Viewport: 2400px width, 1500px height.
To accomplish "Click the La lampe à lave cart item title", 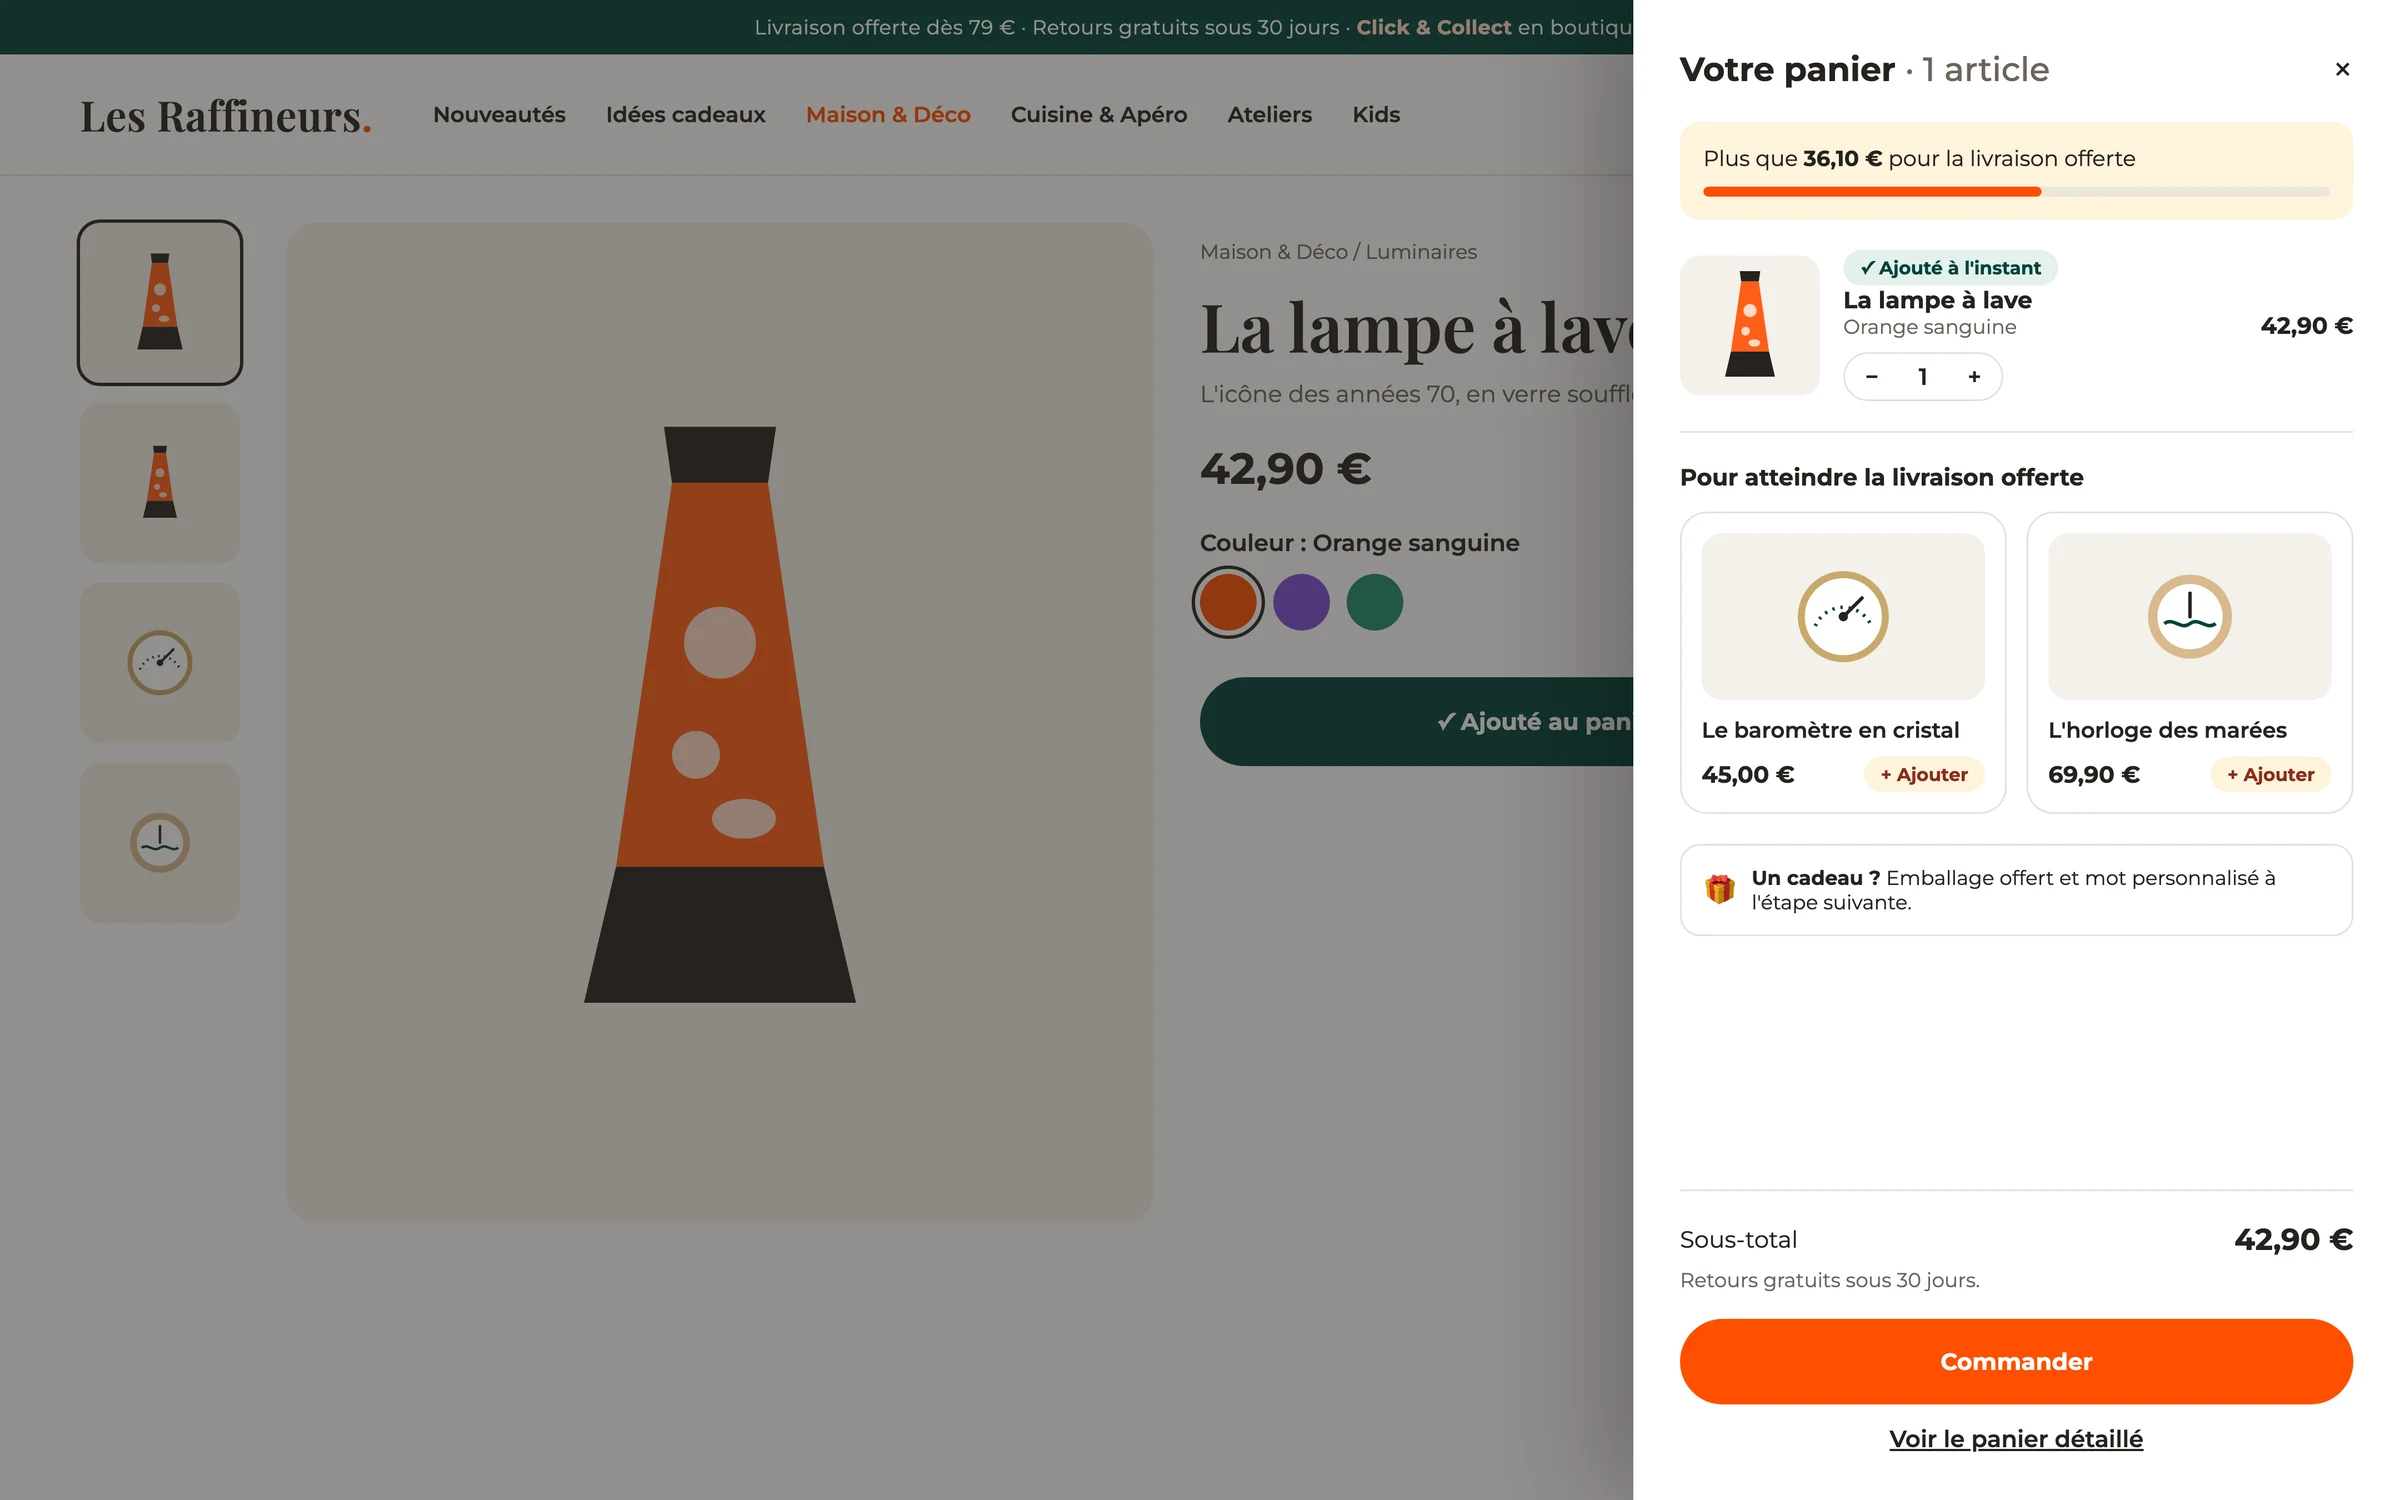I will [1937, 300].
